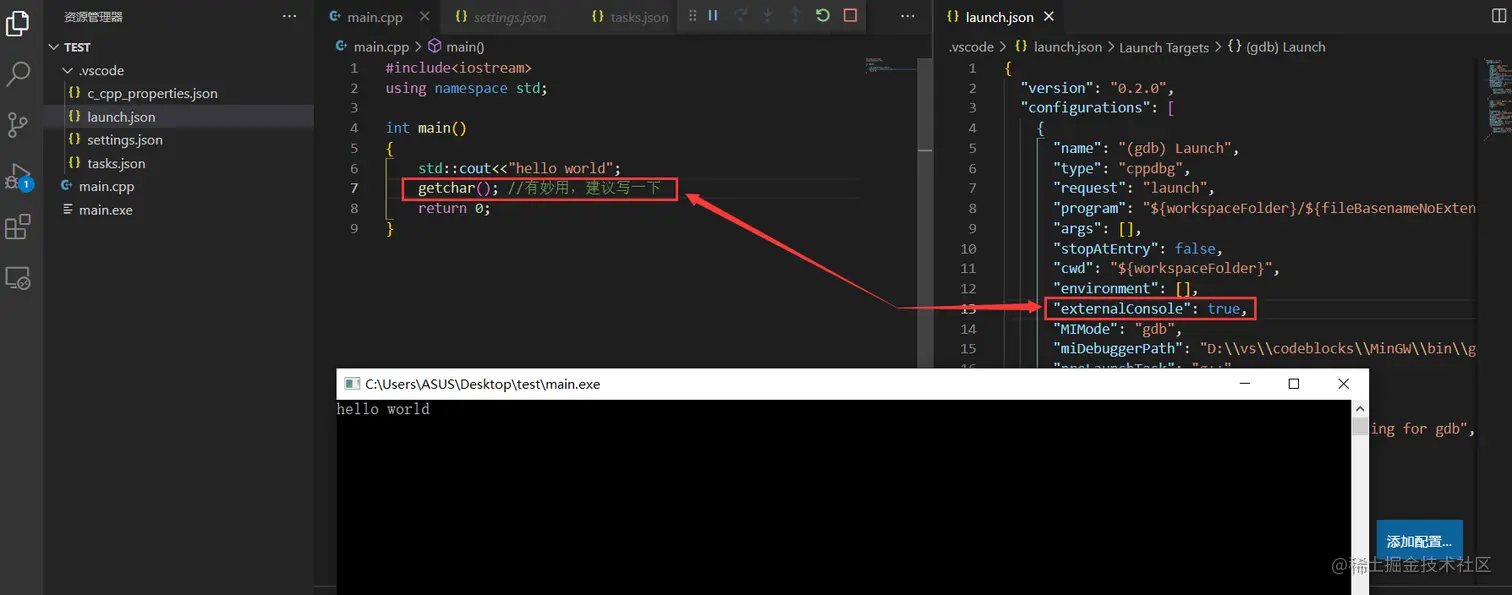The height and width of the screenshot is (595, 1512).
Task: Stop the debugger using the red square
Action: click(x=848, y=16)
